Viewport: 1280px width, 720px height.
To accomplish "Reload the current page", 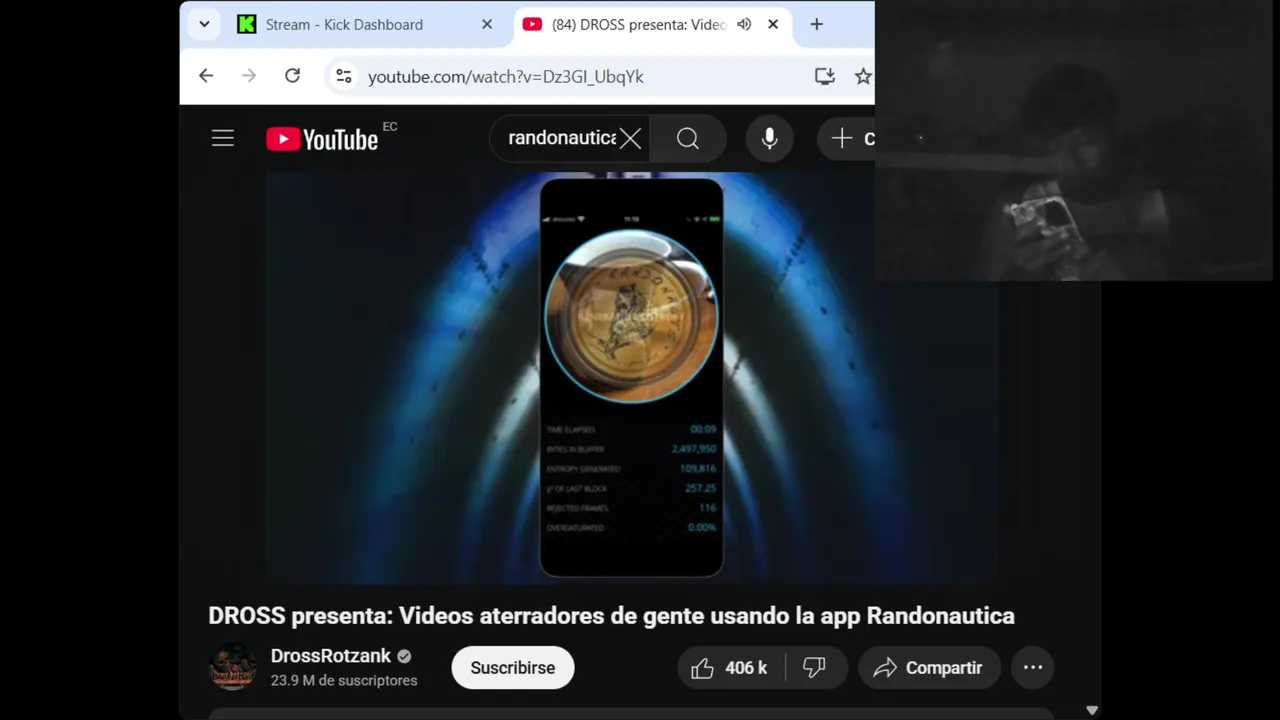I will [x=292, y=76].
